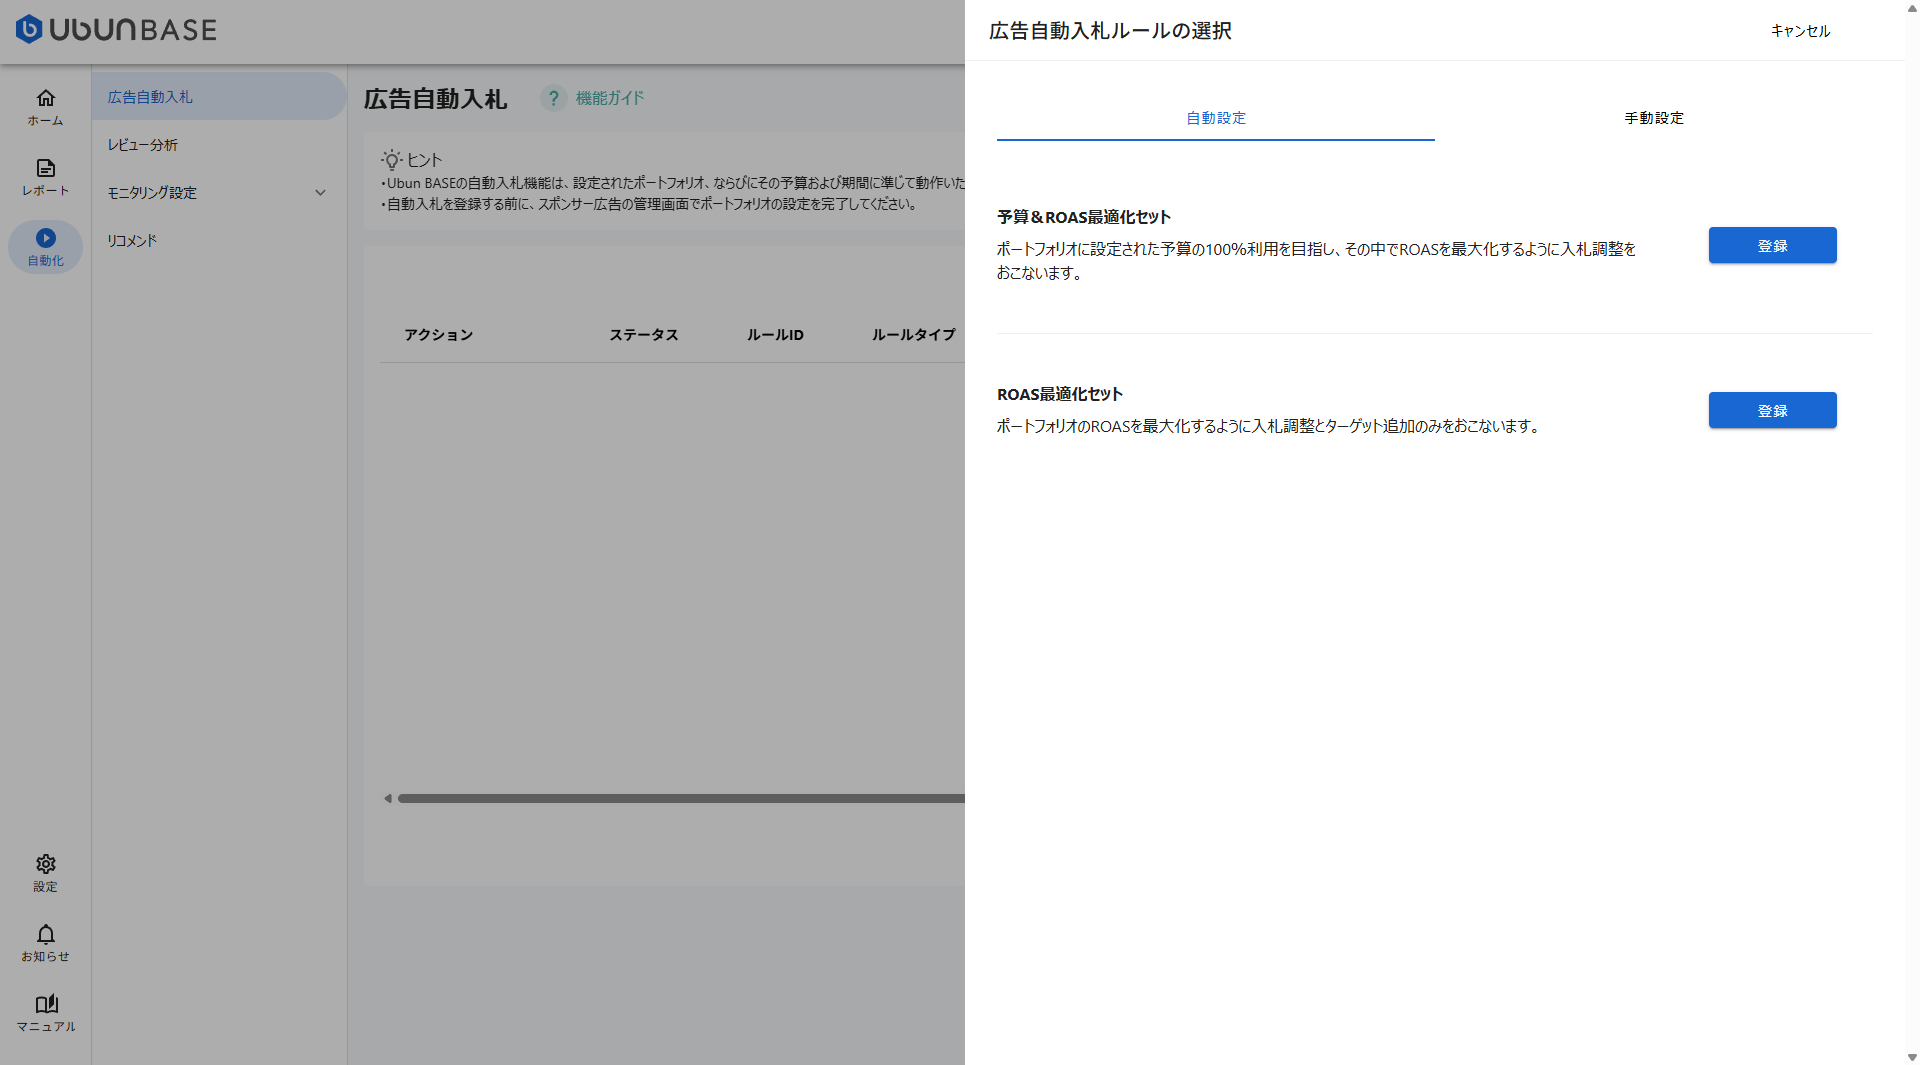
Task: Cancel the rule selection panel
Action: [x=1799, y=31]
